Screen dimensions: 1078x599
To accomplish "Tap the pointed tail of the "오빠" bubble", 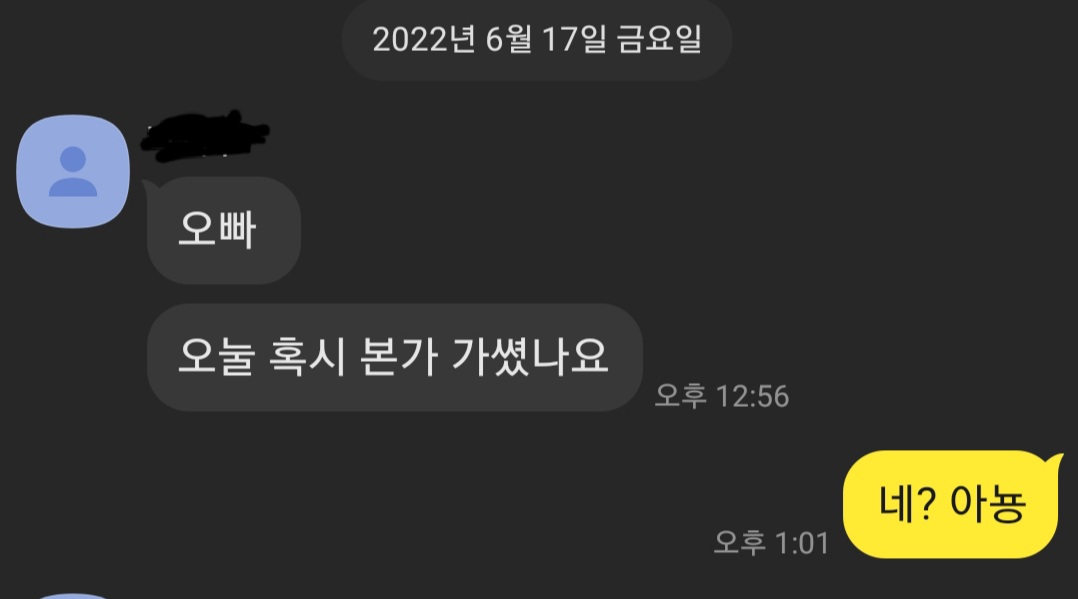I will 149,188.
